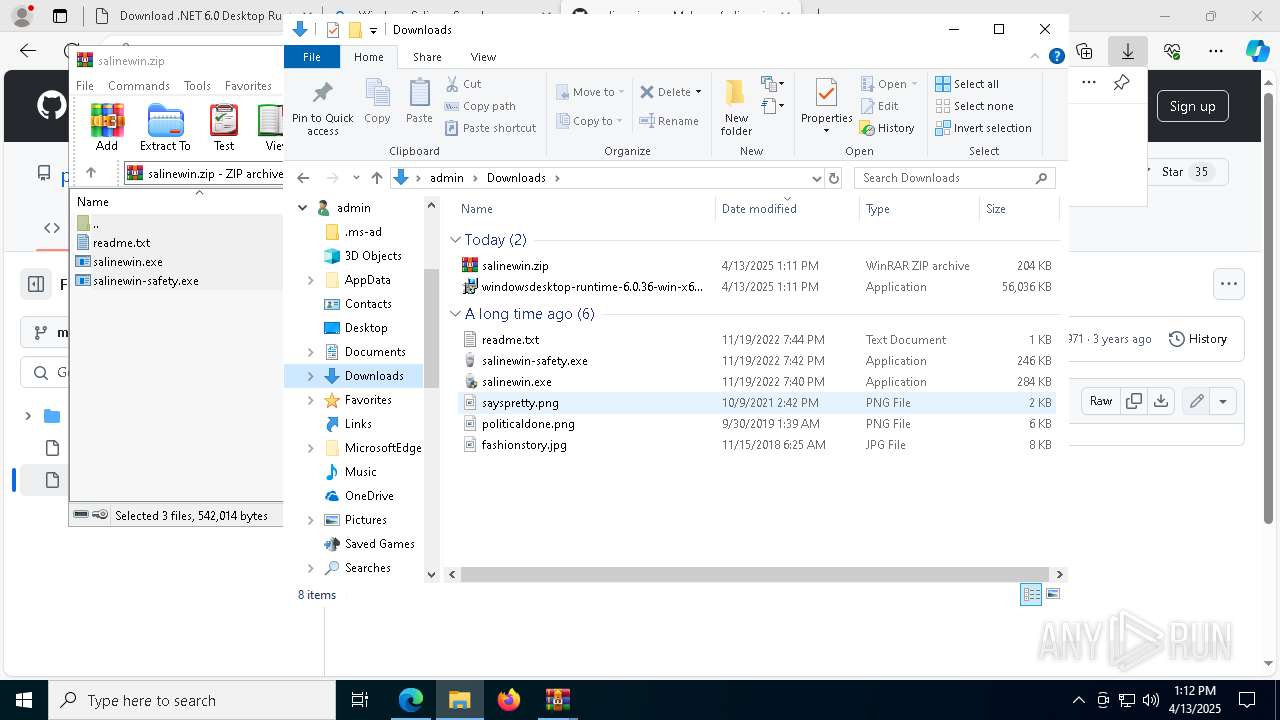
Task: Select OneDrive in navigation tree
Action: [369, 496]
